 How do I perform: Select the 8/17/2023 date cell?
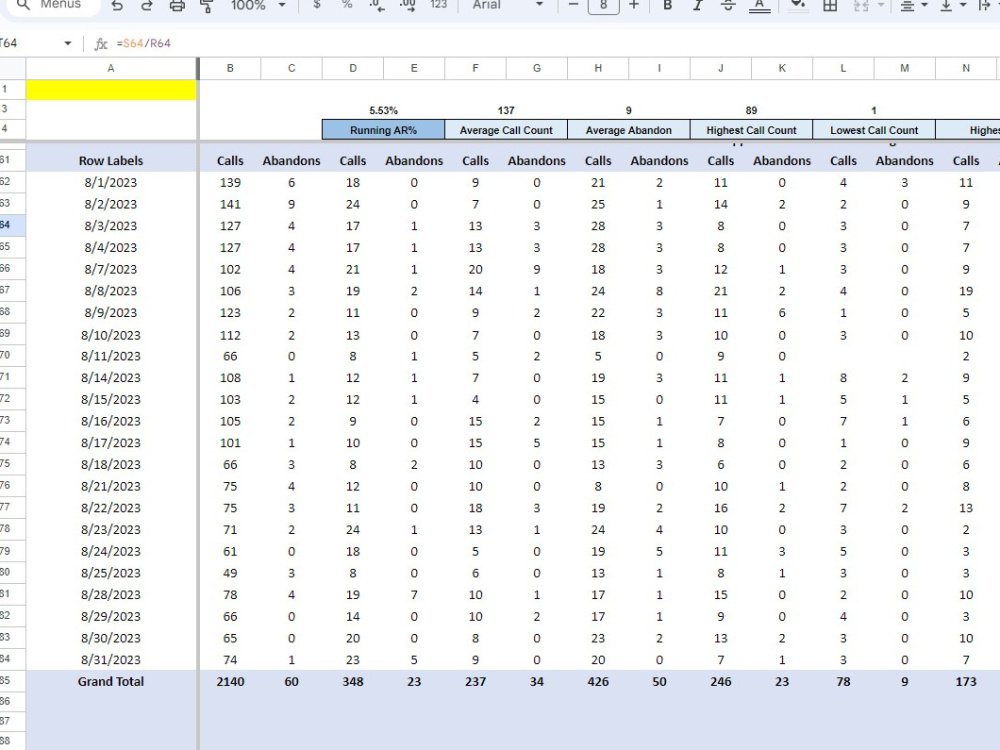pos(111,443)
